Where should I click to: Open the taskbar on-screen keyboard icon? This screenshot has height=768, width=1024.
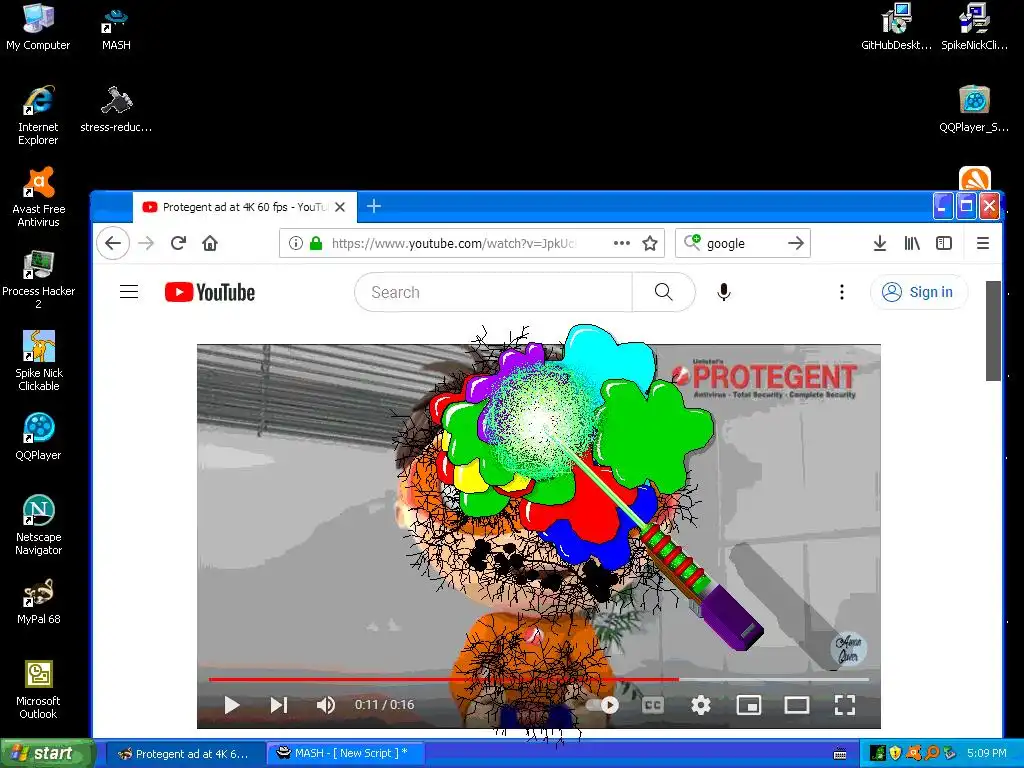[x=840, y=754]
